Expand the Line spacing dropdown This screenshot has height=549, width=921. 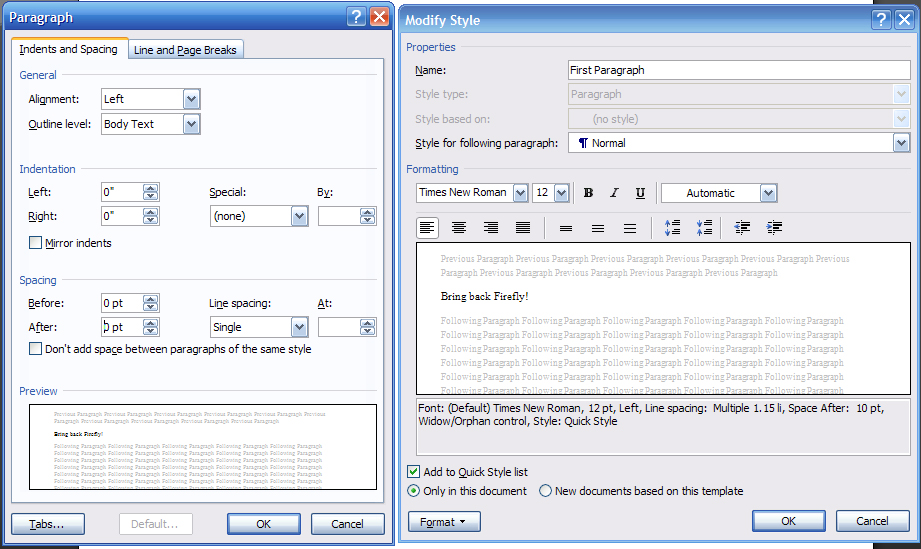pos(299,327)
